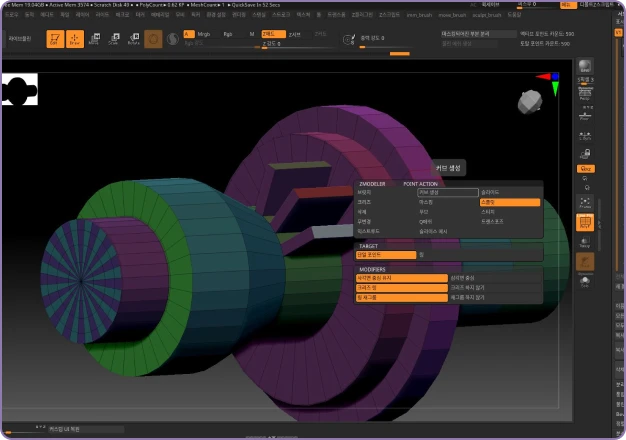Viewport: 626px width, 440px height.
Task: Toggle the A button in top shelf
Action: pos(189,34)
